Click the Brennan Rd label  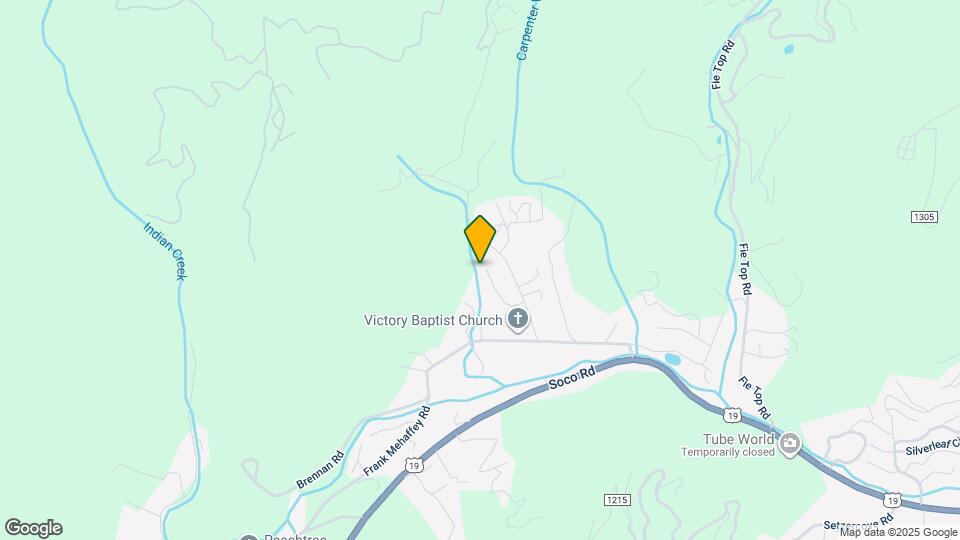320,470
